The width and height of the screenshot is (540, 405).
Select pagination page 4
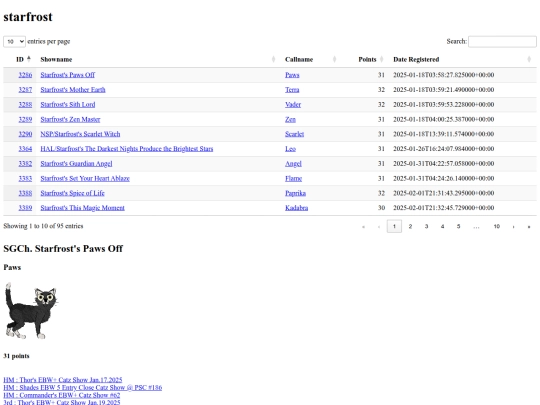click(442, 226)
